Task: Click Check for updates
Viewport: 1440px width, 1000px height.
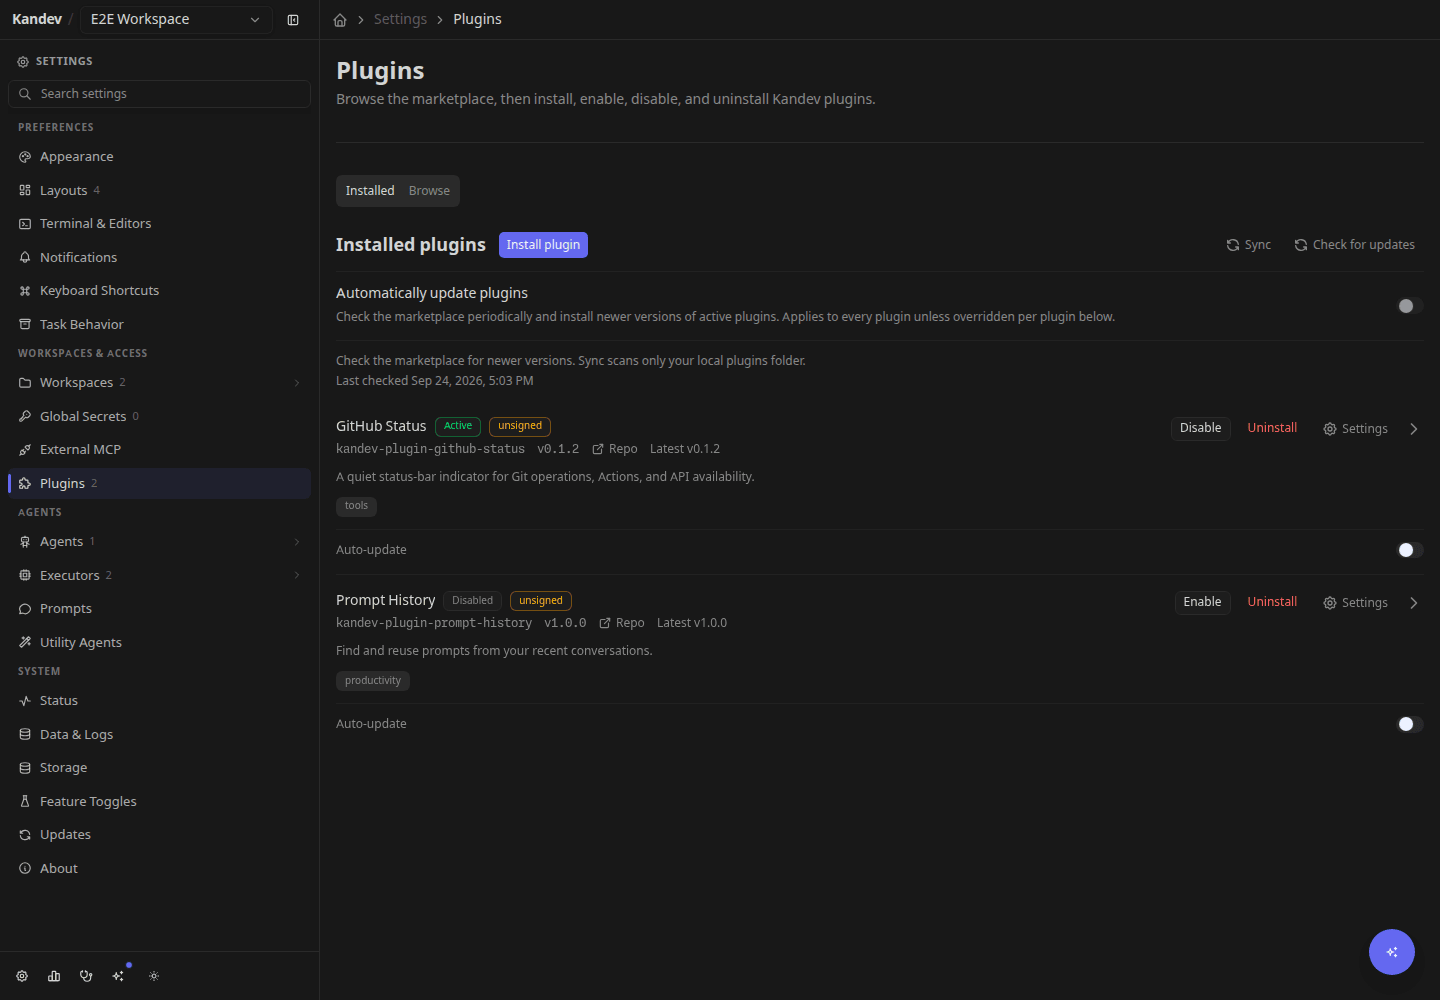Action: [1355, 245]
